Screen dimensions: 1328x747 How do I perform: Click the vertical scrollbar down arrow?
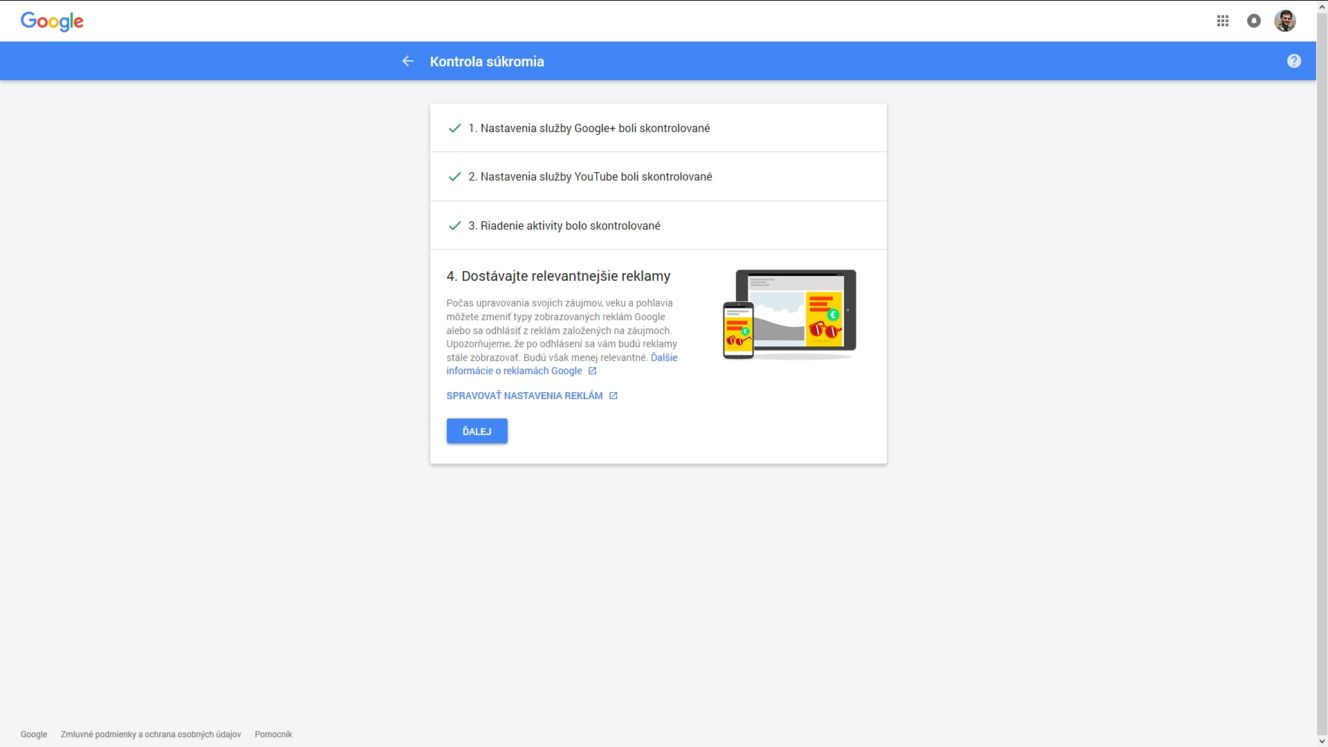1322,741
